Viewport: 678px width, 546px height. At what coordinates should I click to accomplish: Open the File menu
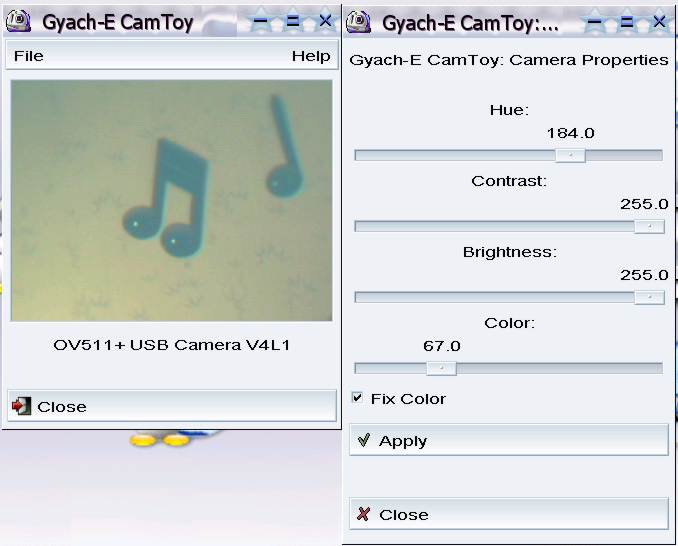pos(29,56)
